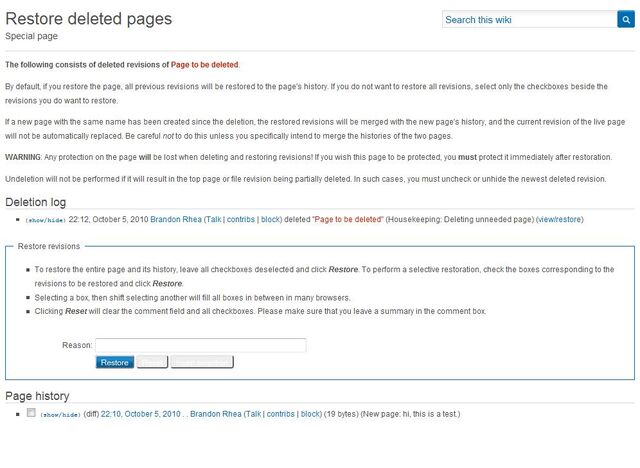Open the quoted Page to be deleted link in log
Screen dimensions: 640x468
(348, 219)
